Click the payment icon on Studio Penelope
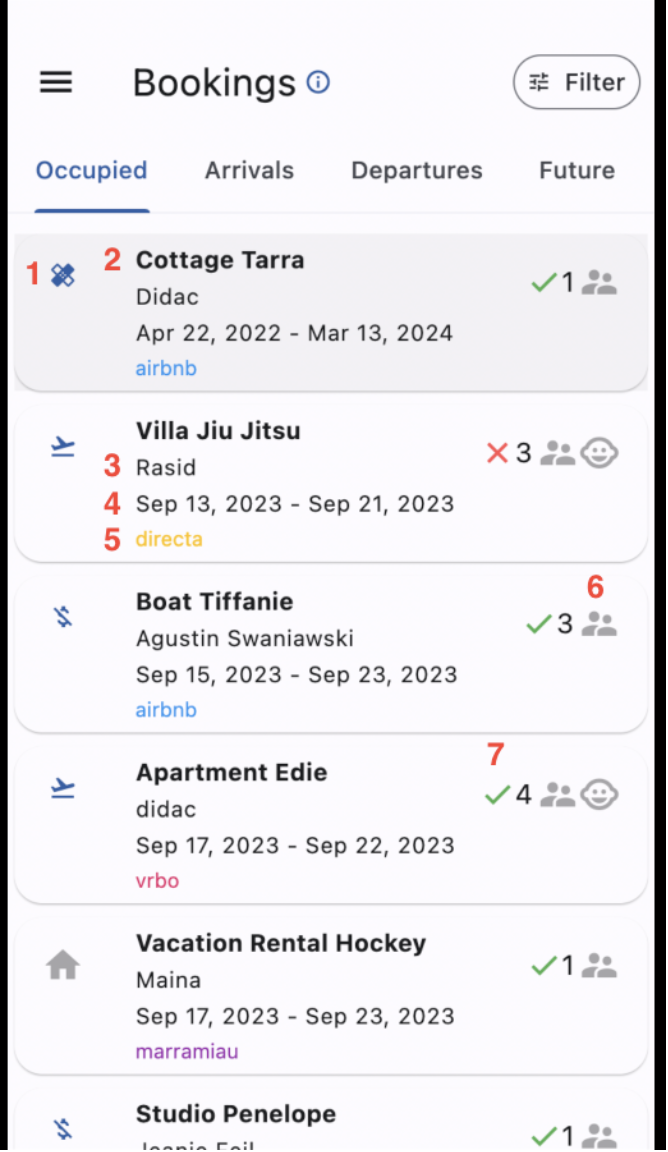This screenshot has height=1152, width=668. pyautogui.click(x=62, y=1127)
